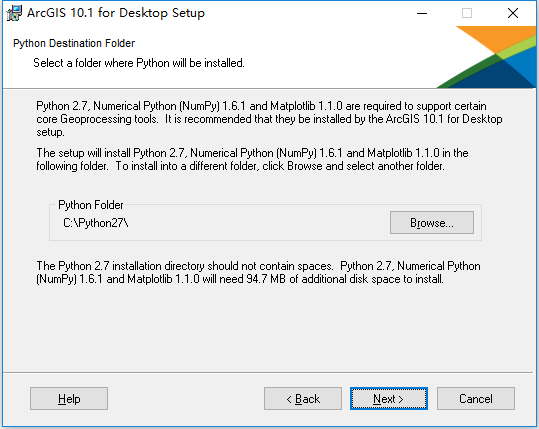The image size is (539, 429).
Task: Click the paragraph mentioning click Browse
Action: [252, 159]
